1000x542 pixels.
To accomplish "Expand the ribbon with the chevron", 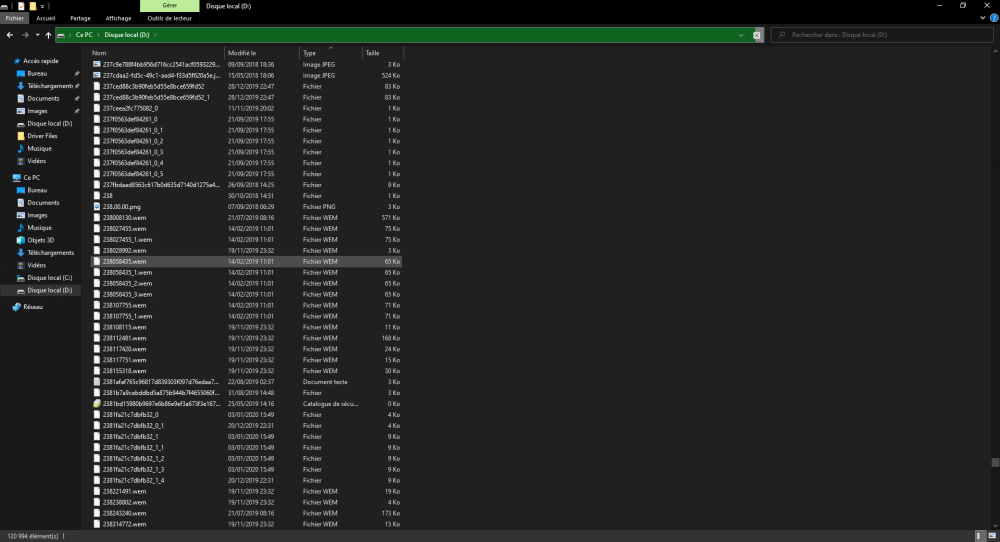I will click(x=982, y=18).
